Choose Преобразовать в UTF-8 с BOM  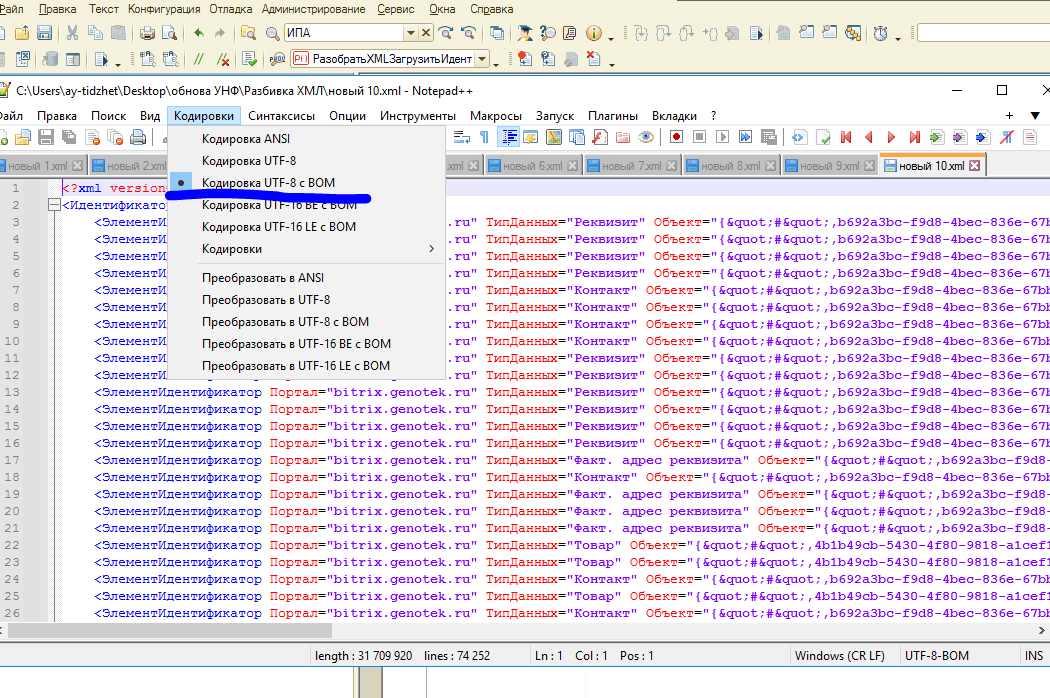click(305, 322)
